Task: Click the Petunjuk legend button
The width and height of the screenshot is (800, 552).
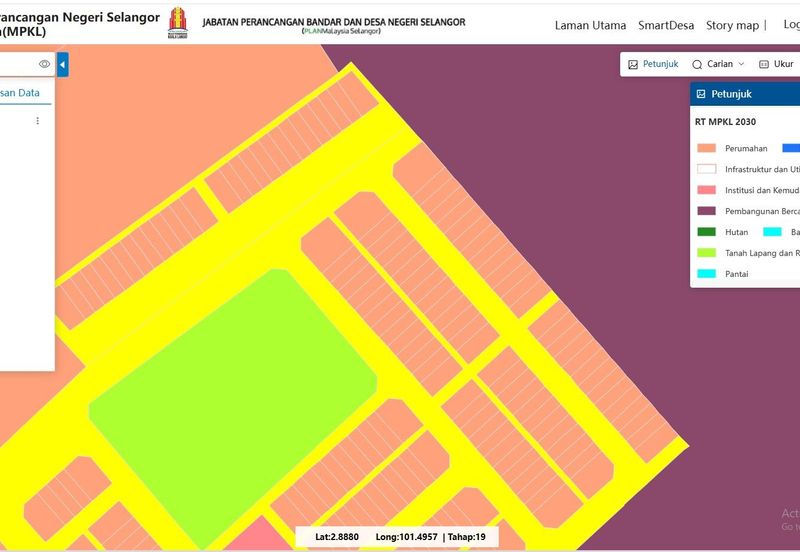Action: [x=653, y=64]
